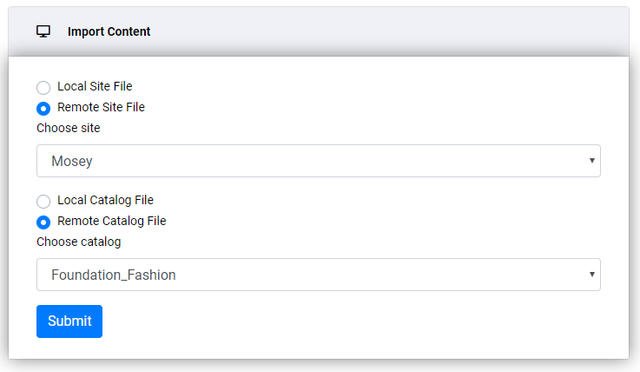The height and width of the screenshot is (372, 640).
Task: Choose the Remote Catalog File radio button
Action: click(43, 222)
